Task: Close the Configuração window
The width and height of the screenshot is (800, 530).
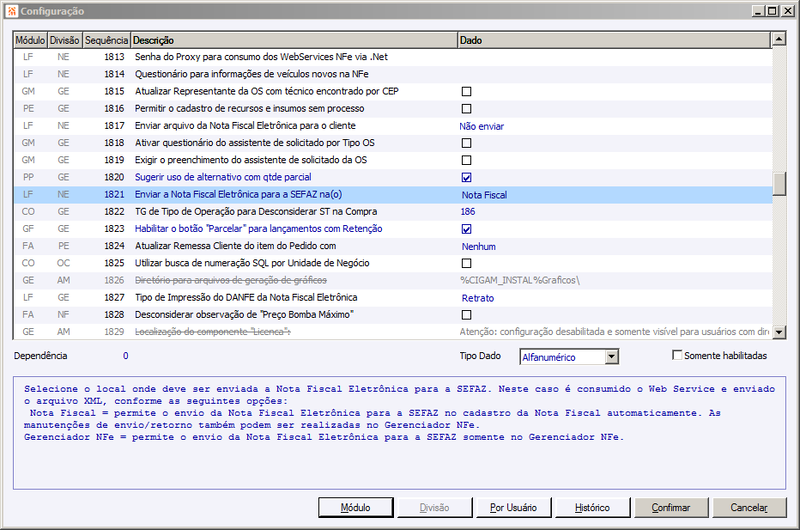Action: [x=787, y=11]
